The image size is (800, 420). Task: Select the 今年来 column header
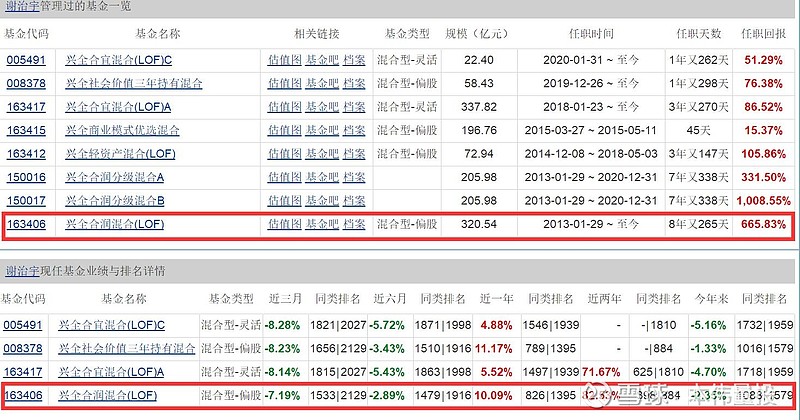711,299
